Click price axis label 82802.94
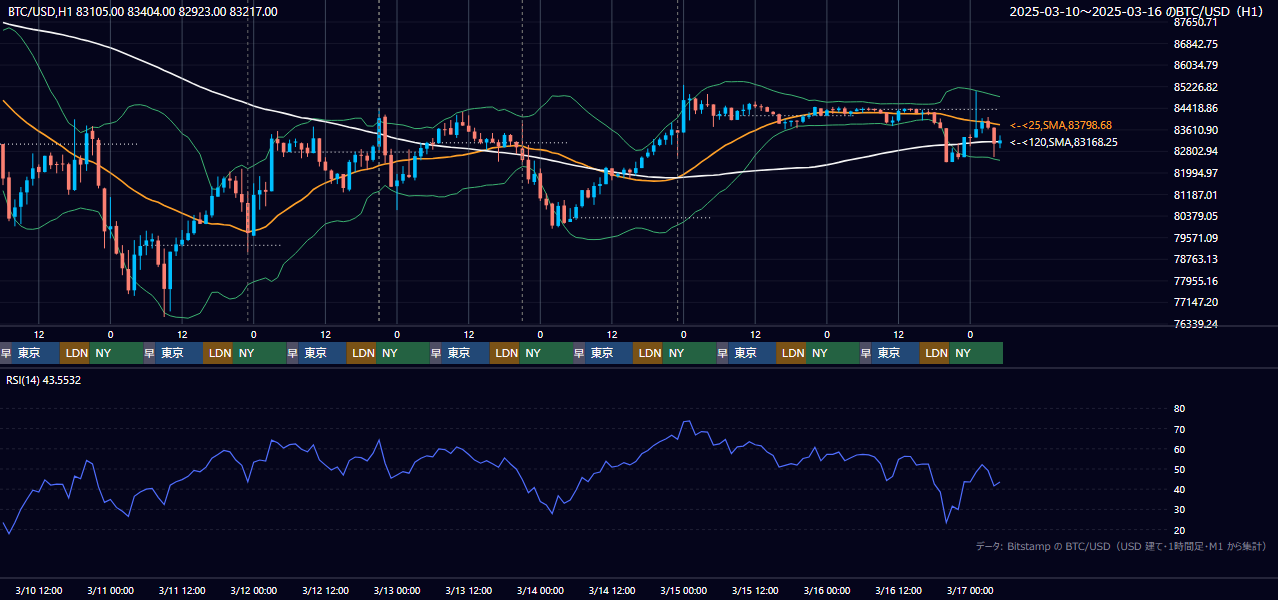The height and width of the screenshot is (600, 1278). tap(1196, 151)
